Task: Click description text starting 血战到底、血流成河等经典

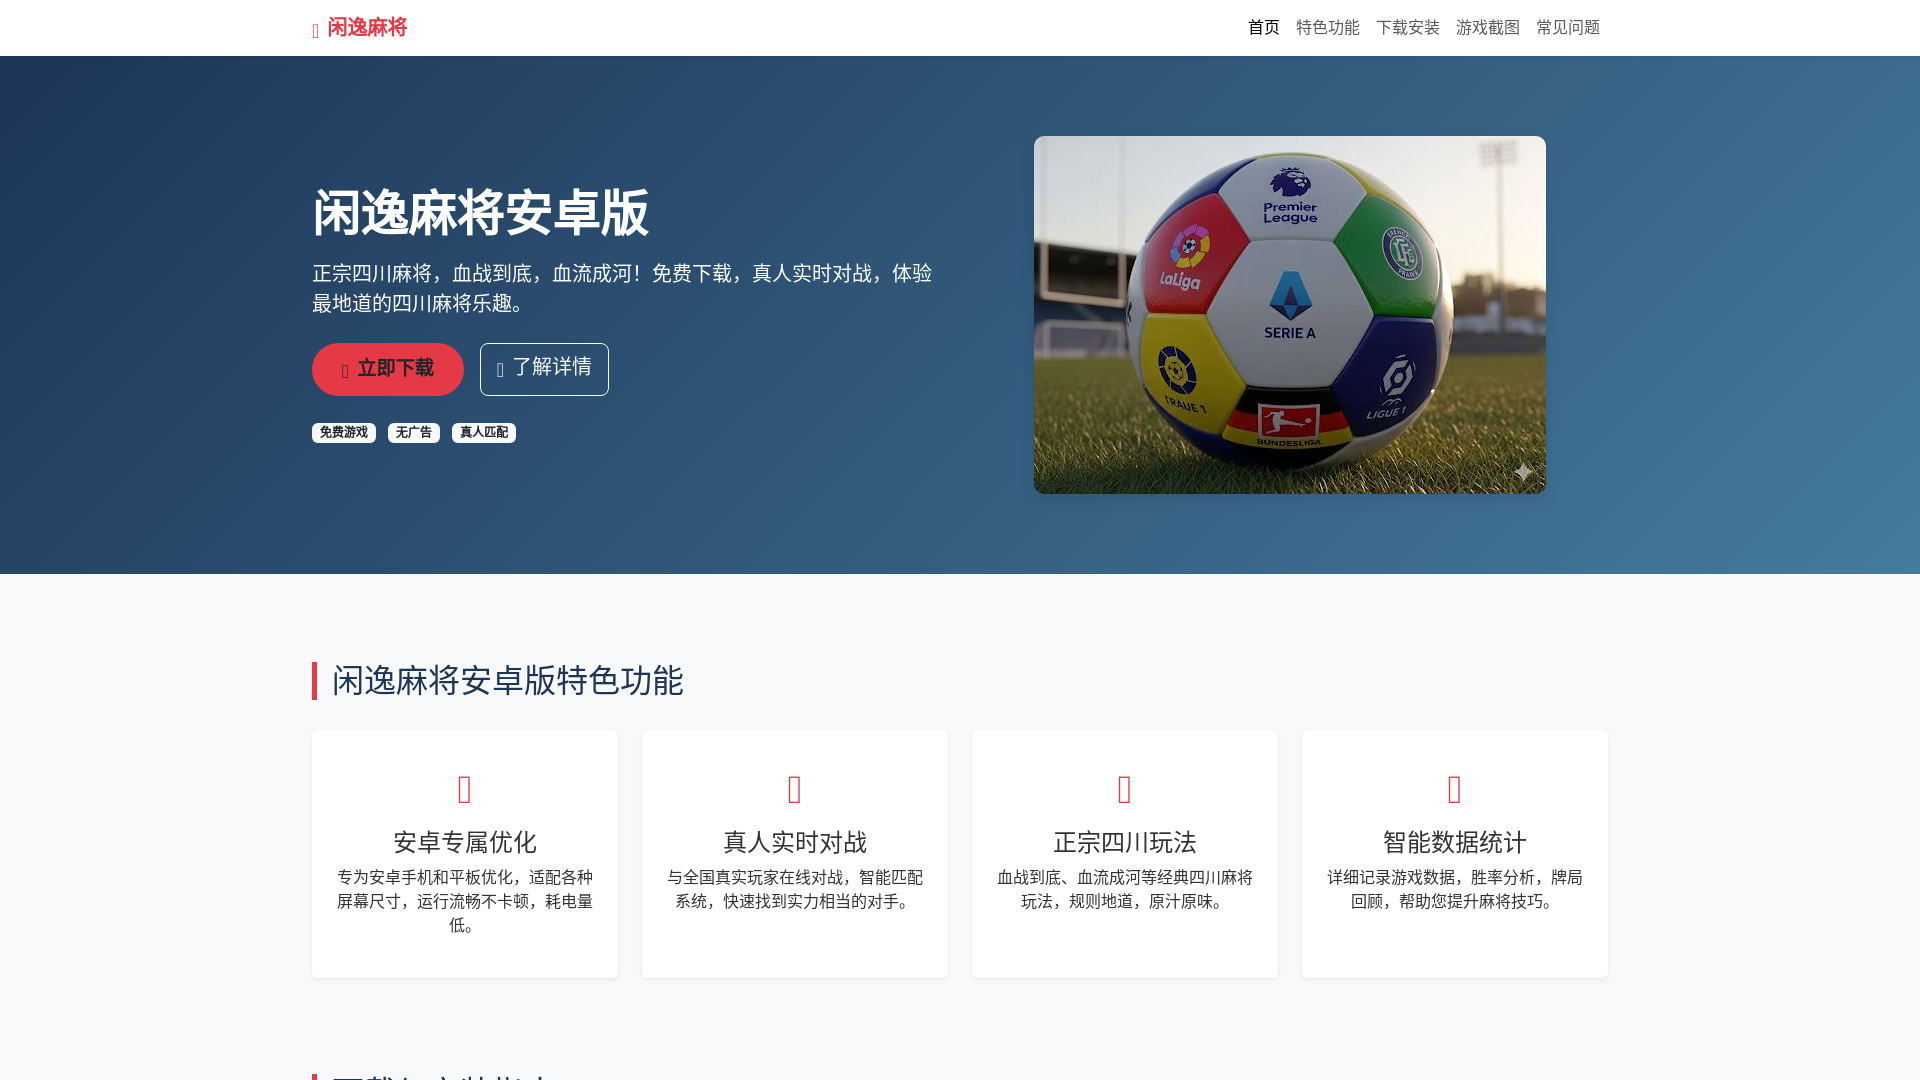Action: click(x=1125, y=889)
